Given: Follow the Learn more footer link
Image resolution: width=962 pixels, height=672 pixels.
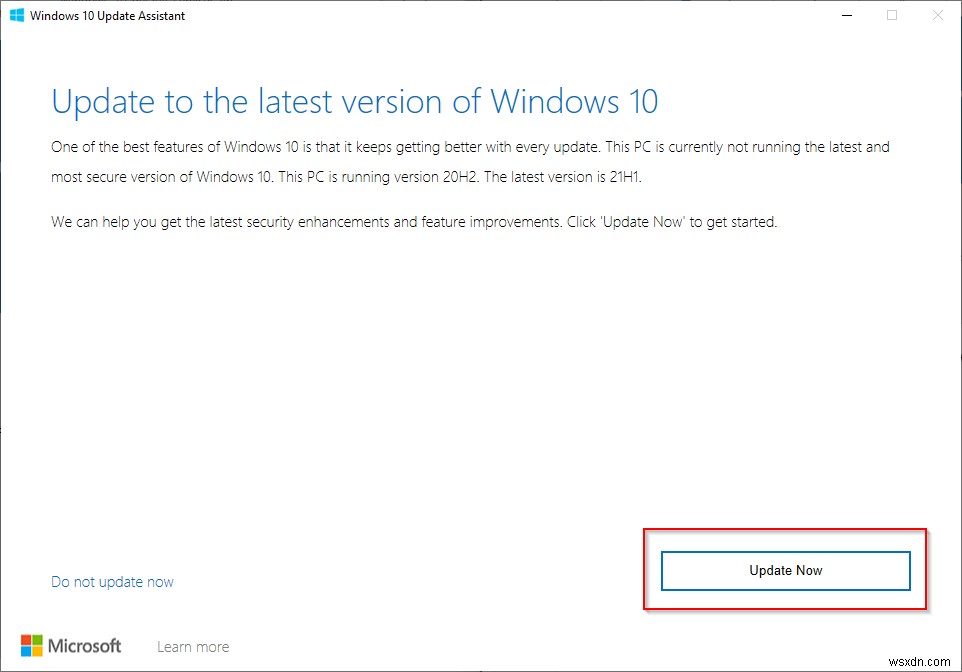Looking at the screenshot, I should point(193,646).
